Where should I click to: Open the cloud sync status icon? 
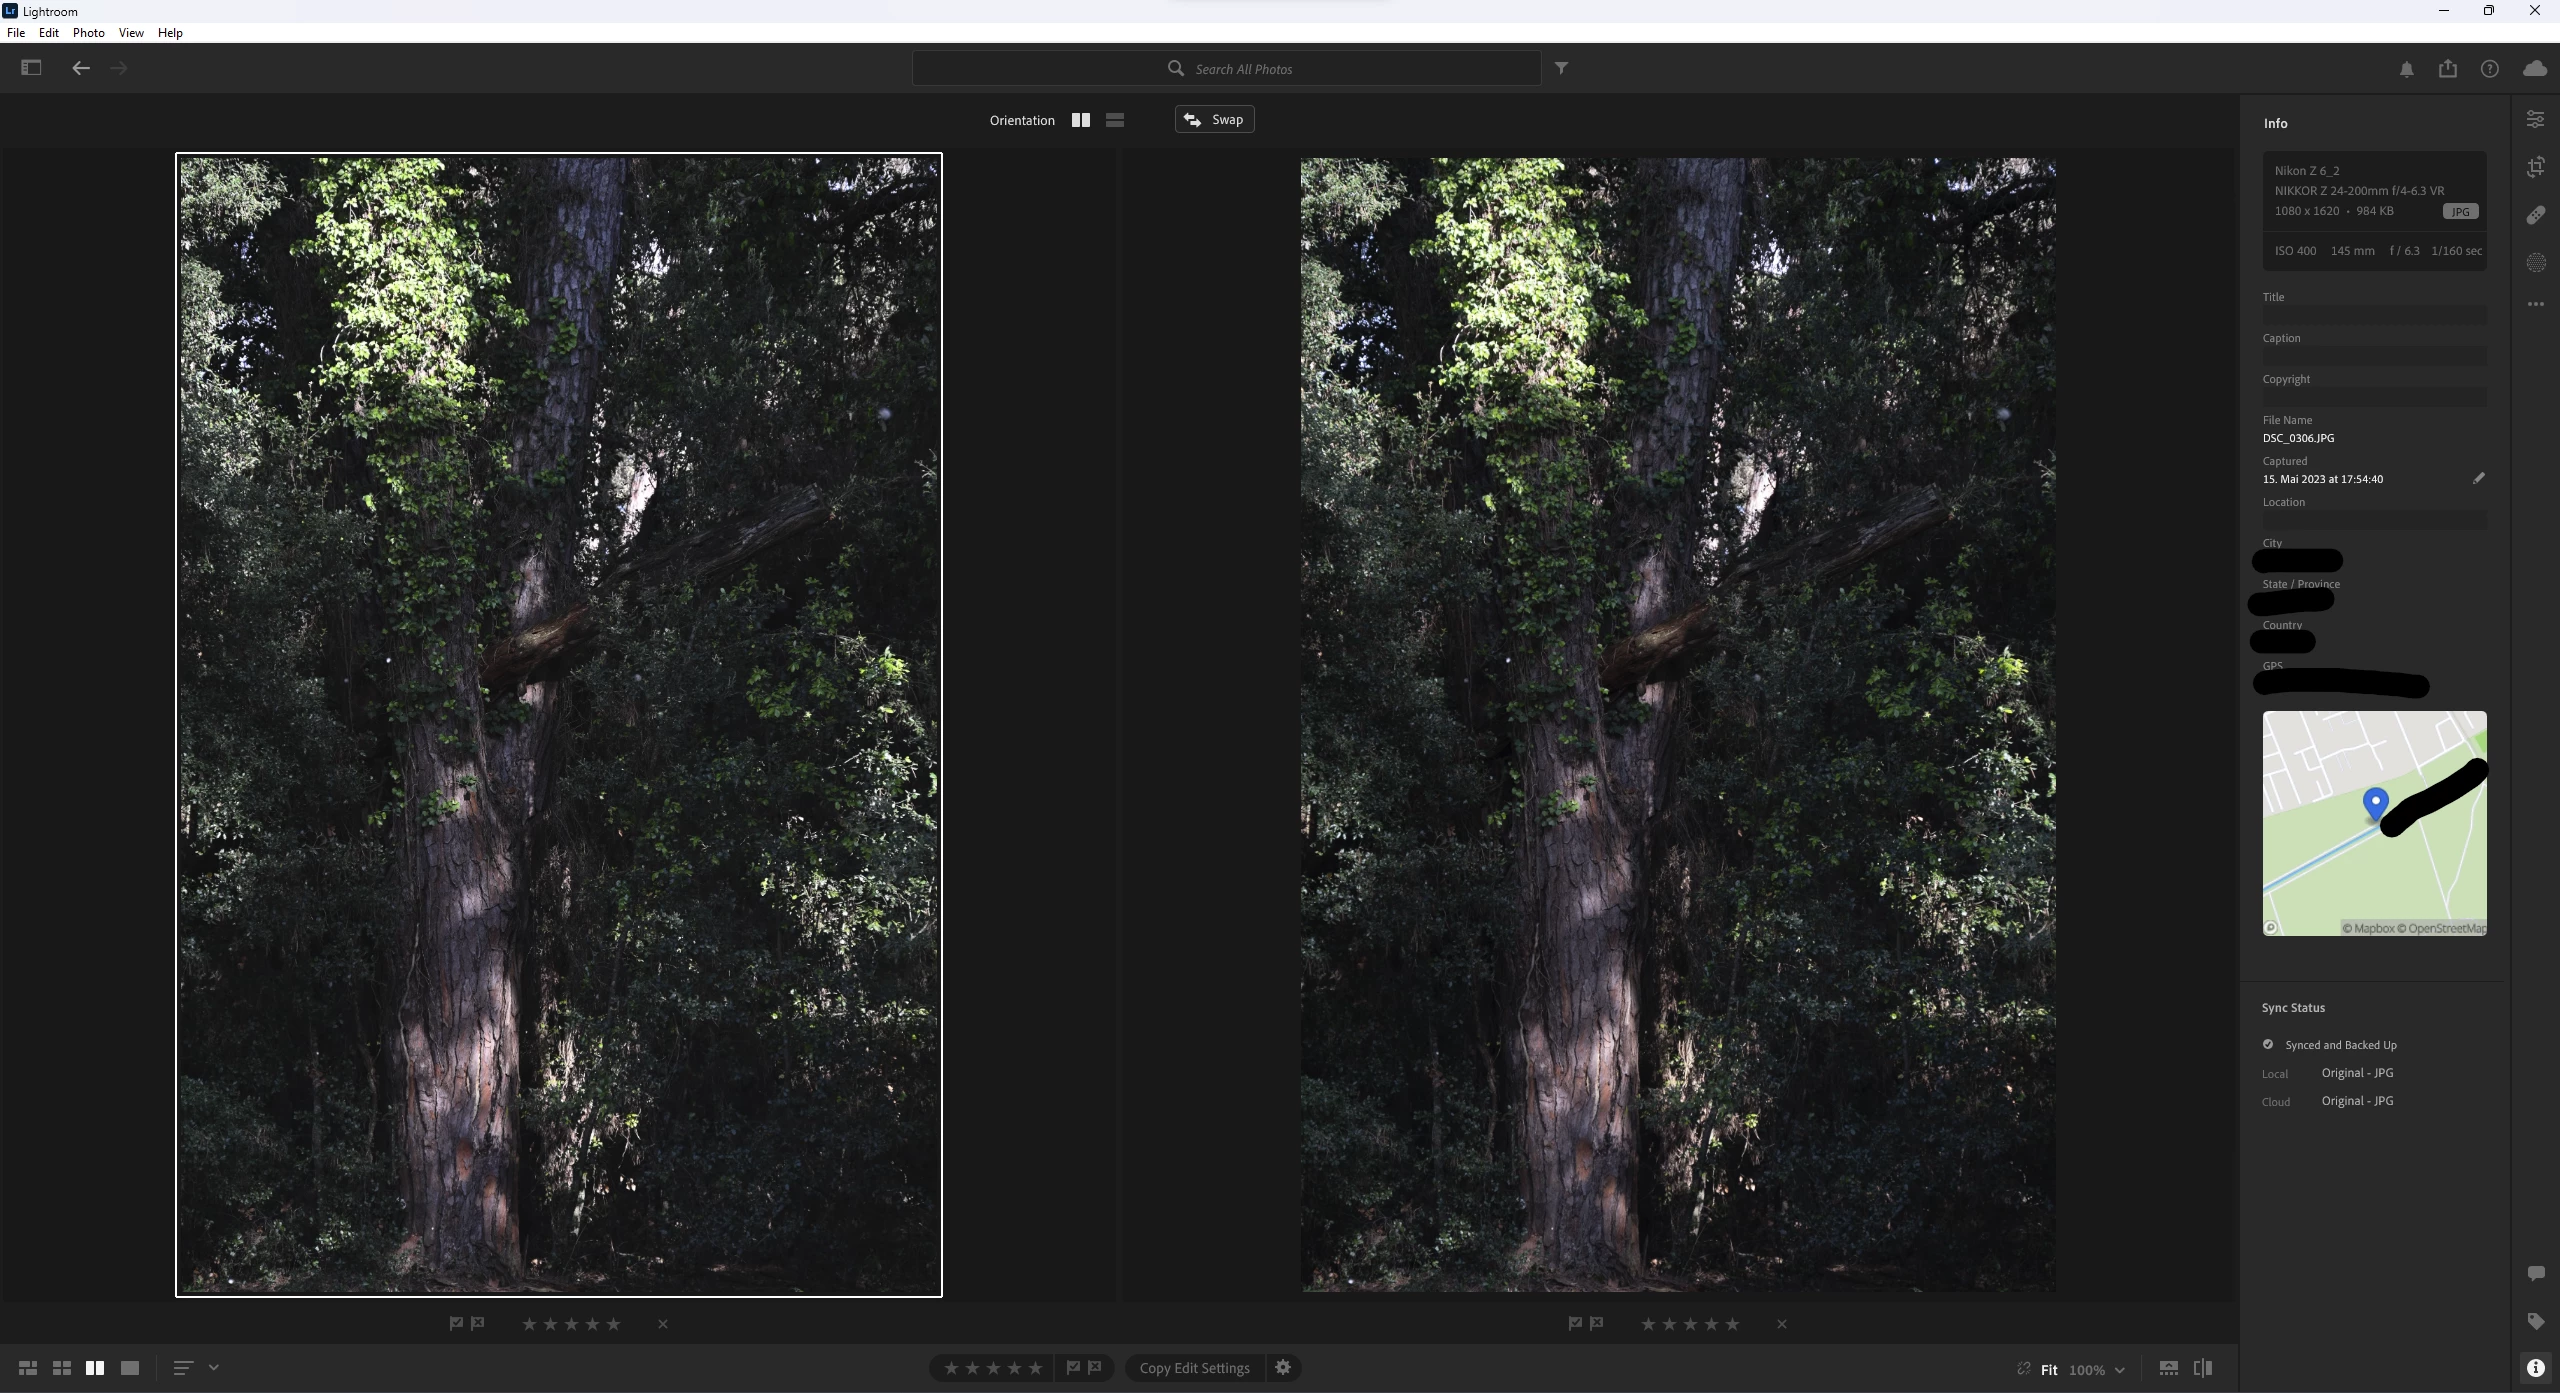pos(2534,69)
